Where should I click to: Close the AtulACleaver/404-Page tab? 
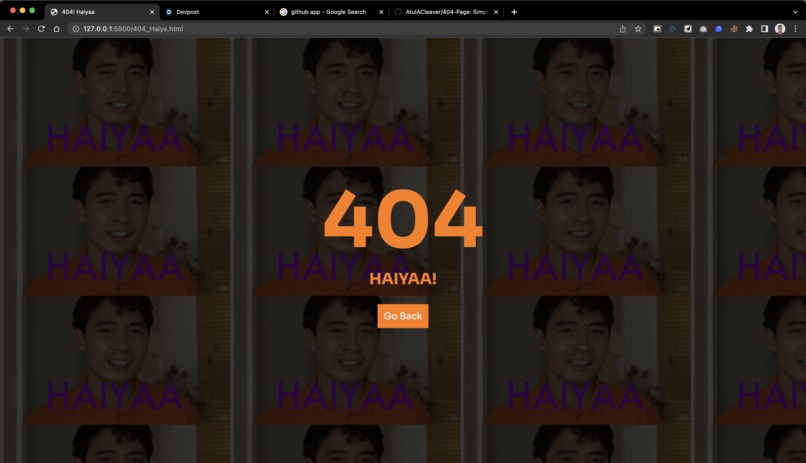(496, 12)
